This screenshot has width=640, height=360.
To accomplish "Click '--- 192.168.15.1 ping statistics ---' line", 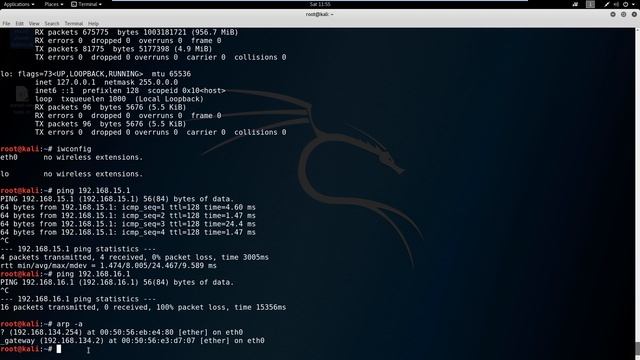I will coord(78,249).
